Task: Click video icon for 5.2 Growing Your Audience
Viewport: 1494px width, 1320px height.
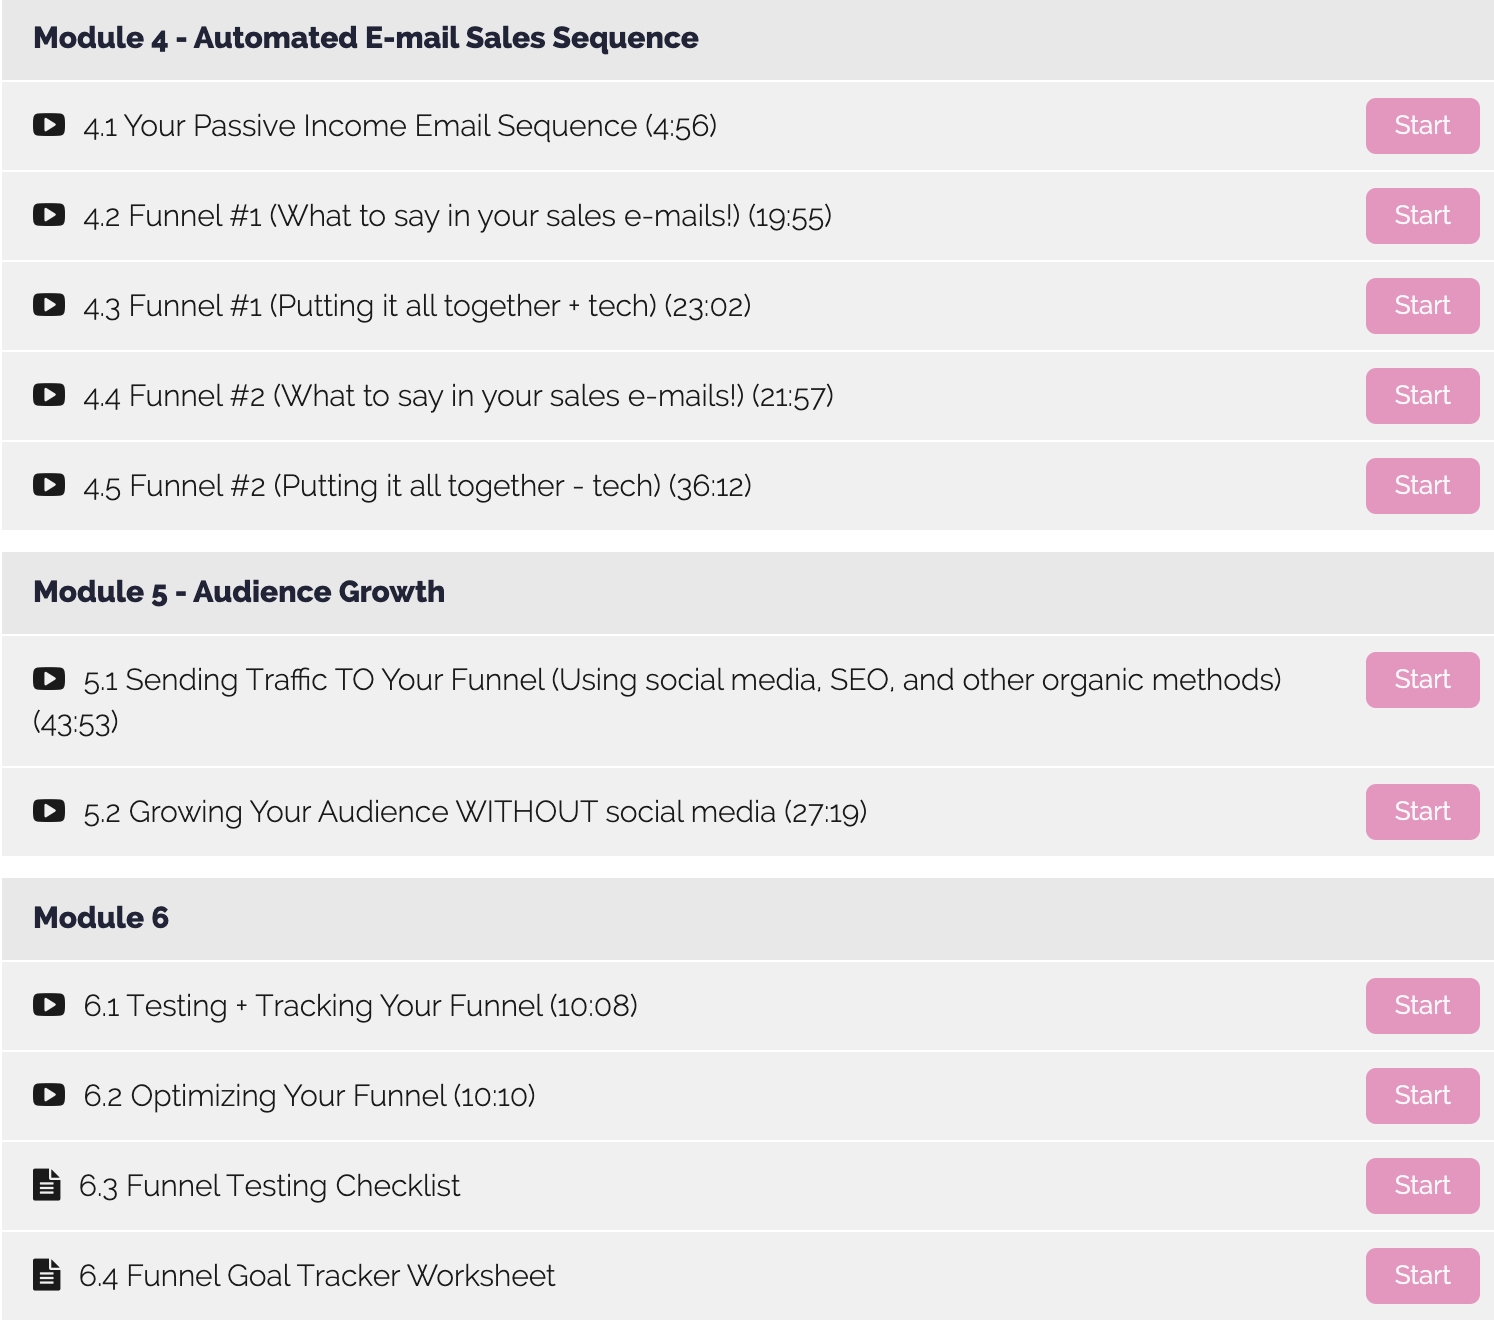Action: point(49,811)
